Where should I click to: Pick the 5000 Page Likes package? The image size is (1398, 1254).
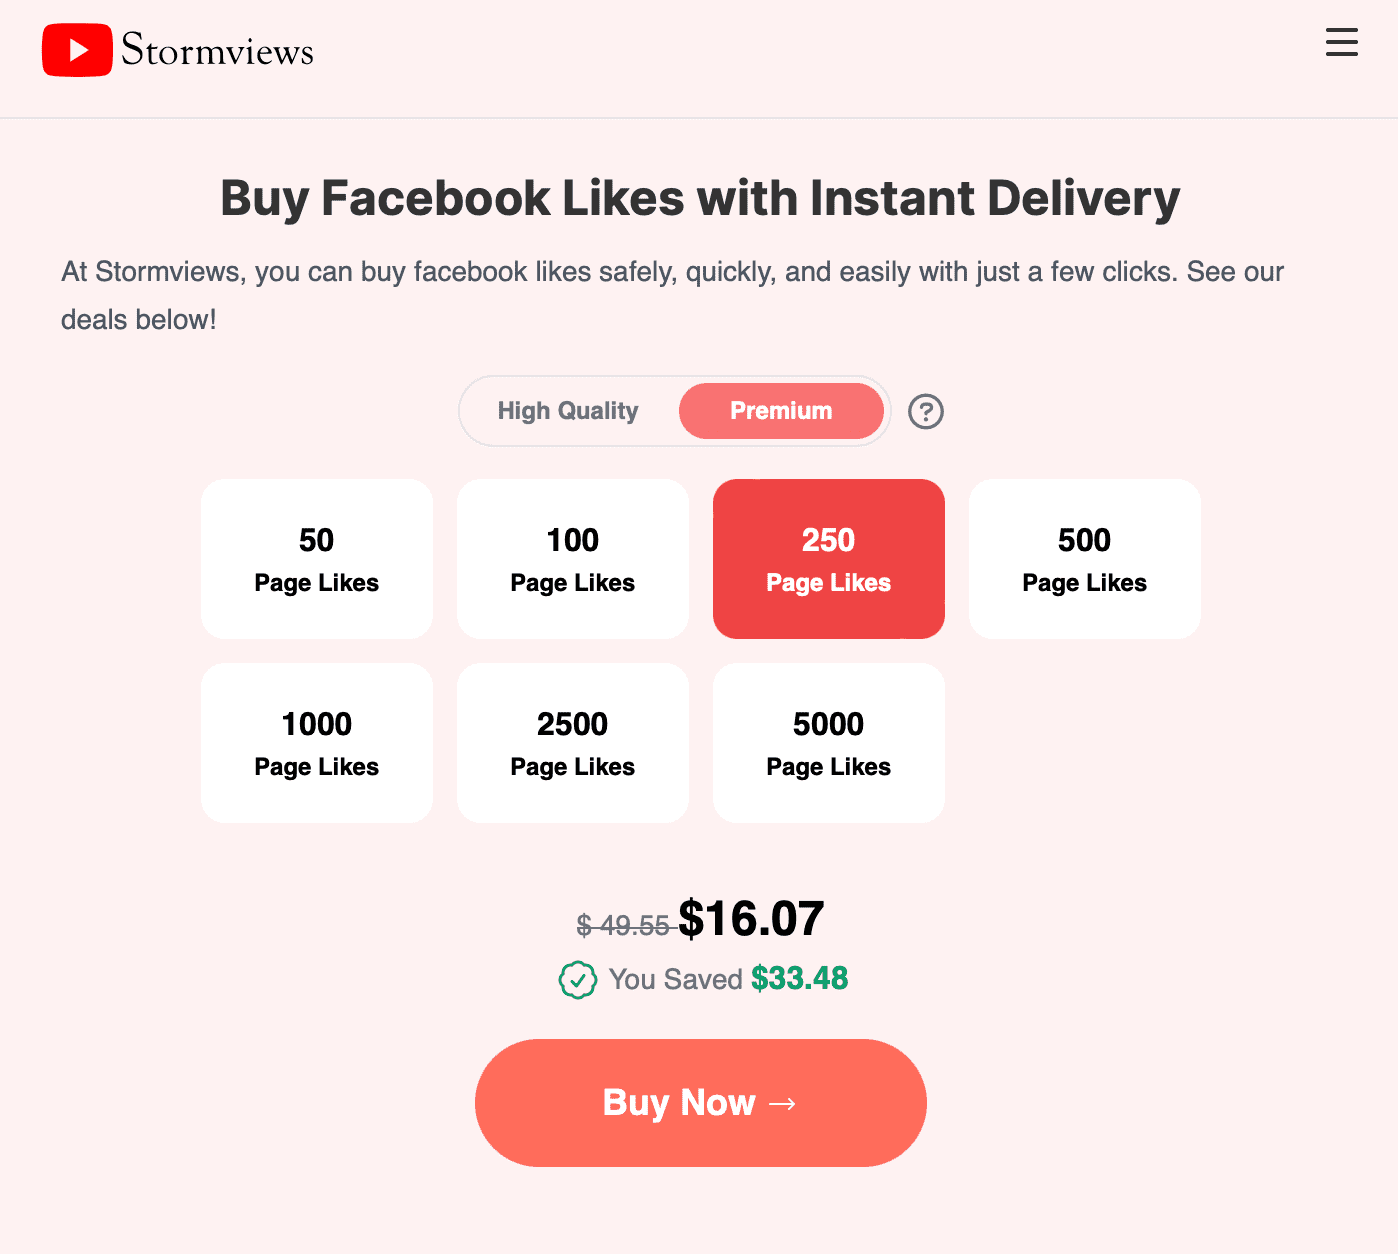[829, 743]
